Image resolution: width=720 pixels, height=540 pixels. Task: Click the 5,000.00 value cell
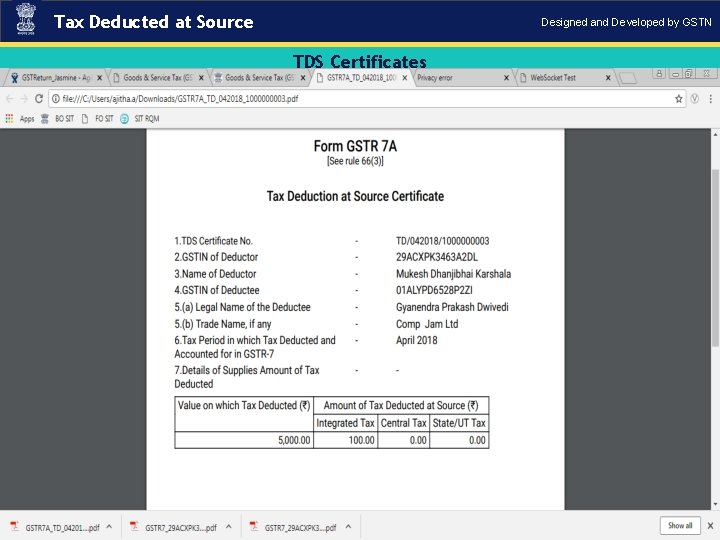pyautogui.click(x=244, y=440)
